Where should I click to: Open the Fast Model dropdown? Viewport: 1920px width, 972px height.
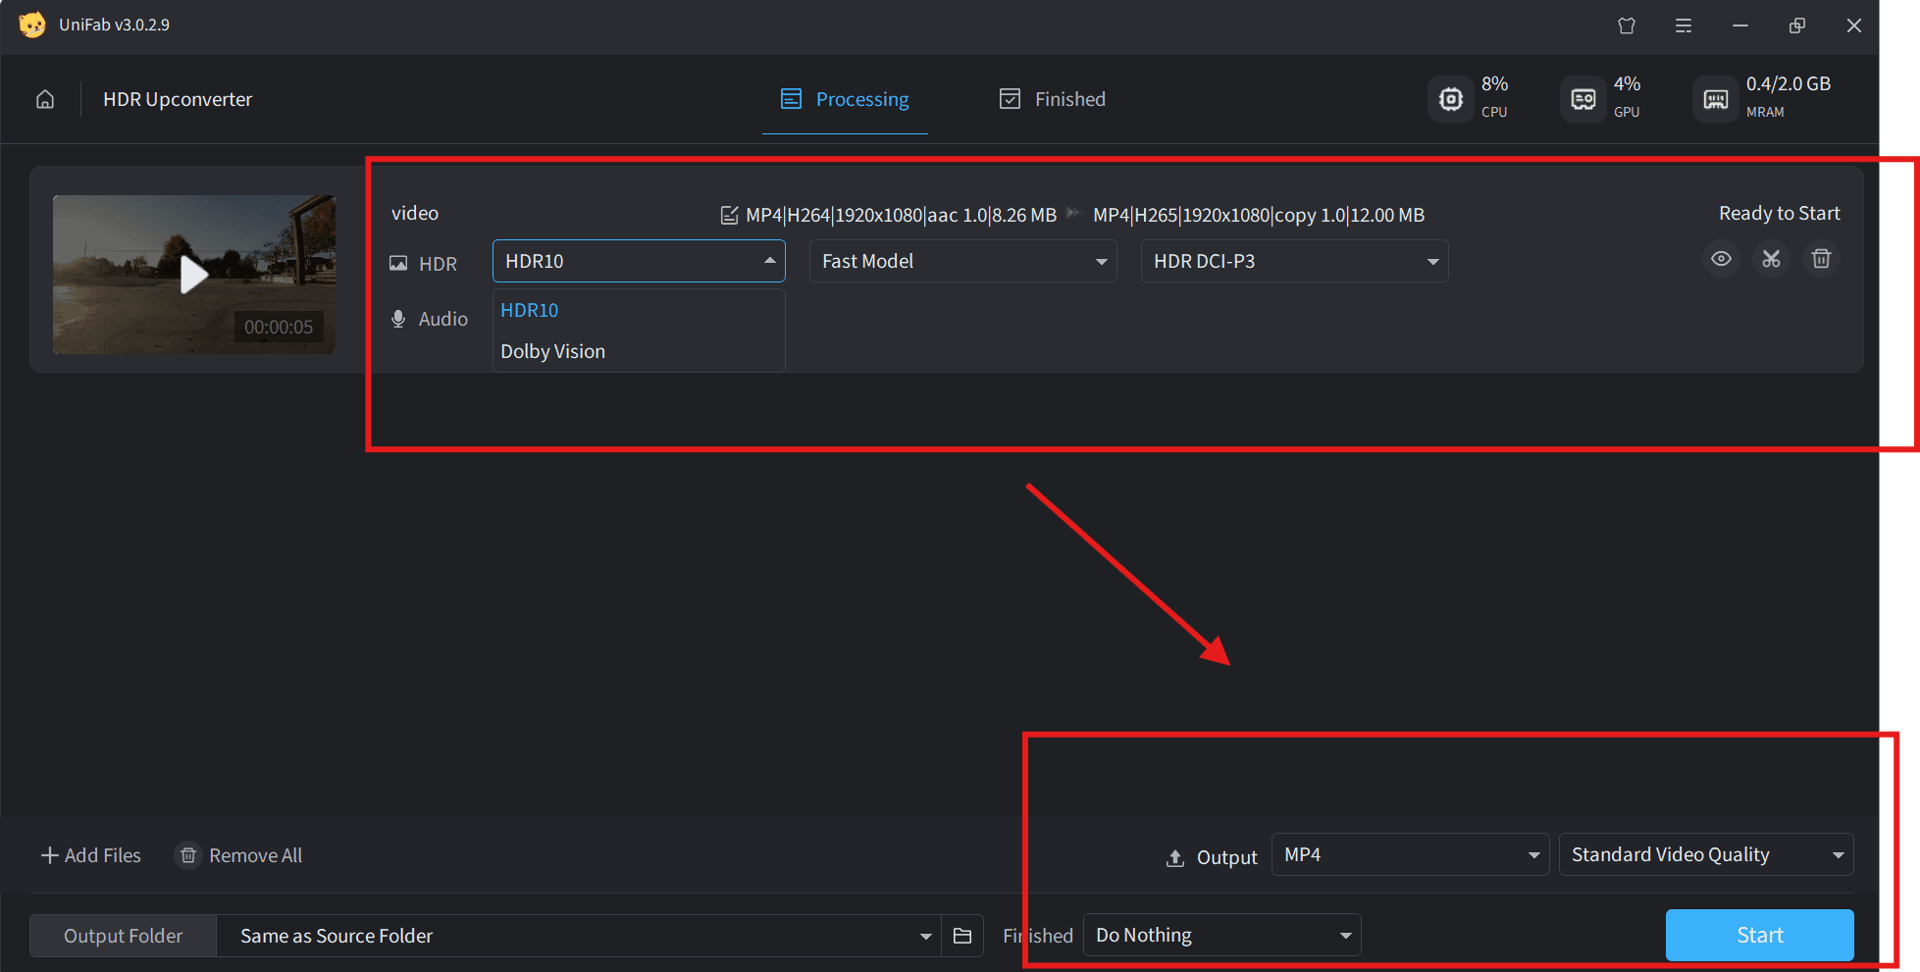point(962,261)
